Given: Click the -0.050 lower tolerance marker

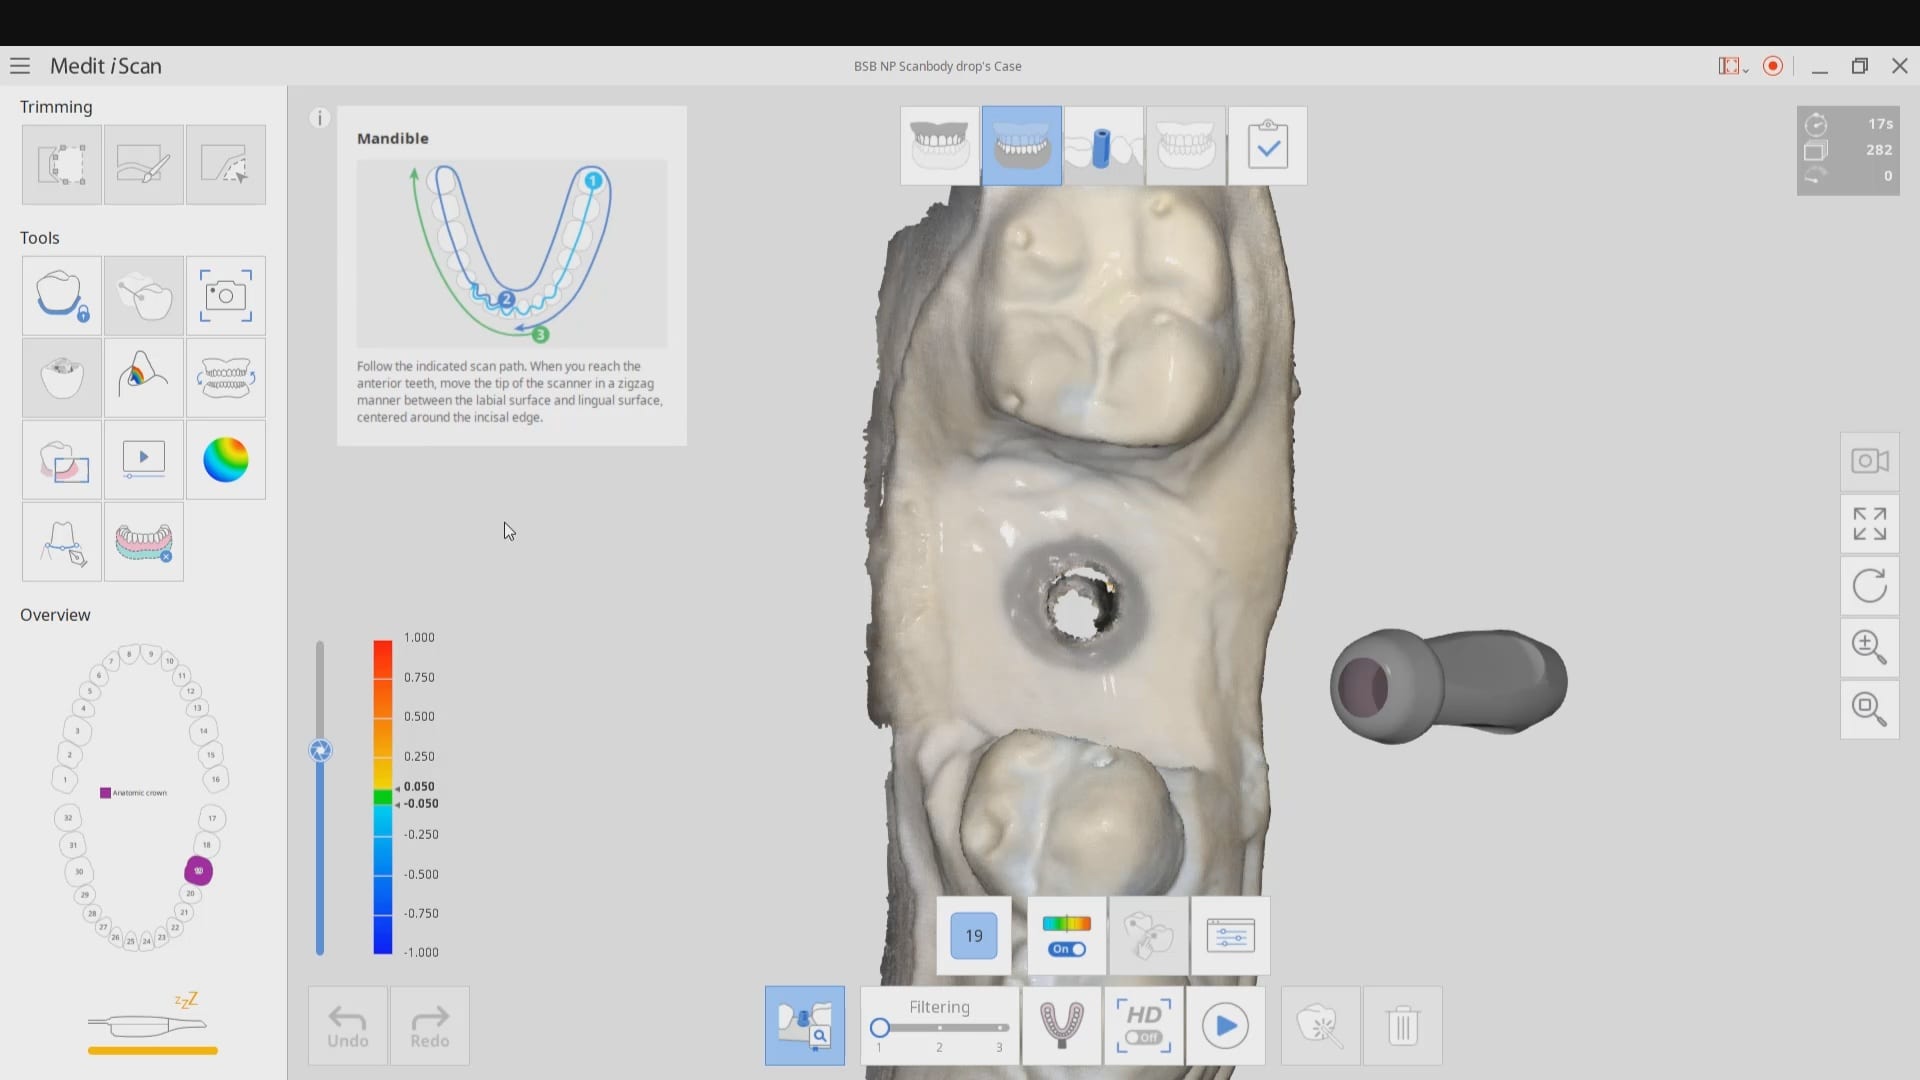Looking at the screenshot, I should click(421, 804).
